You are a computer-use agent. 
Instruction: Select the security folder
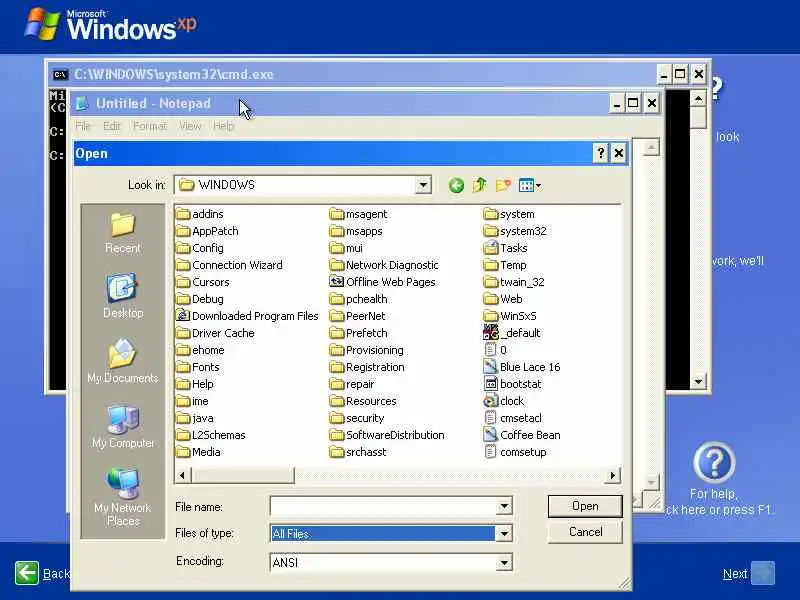(357, 418)
